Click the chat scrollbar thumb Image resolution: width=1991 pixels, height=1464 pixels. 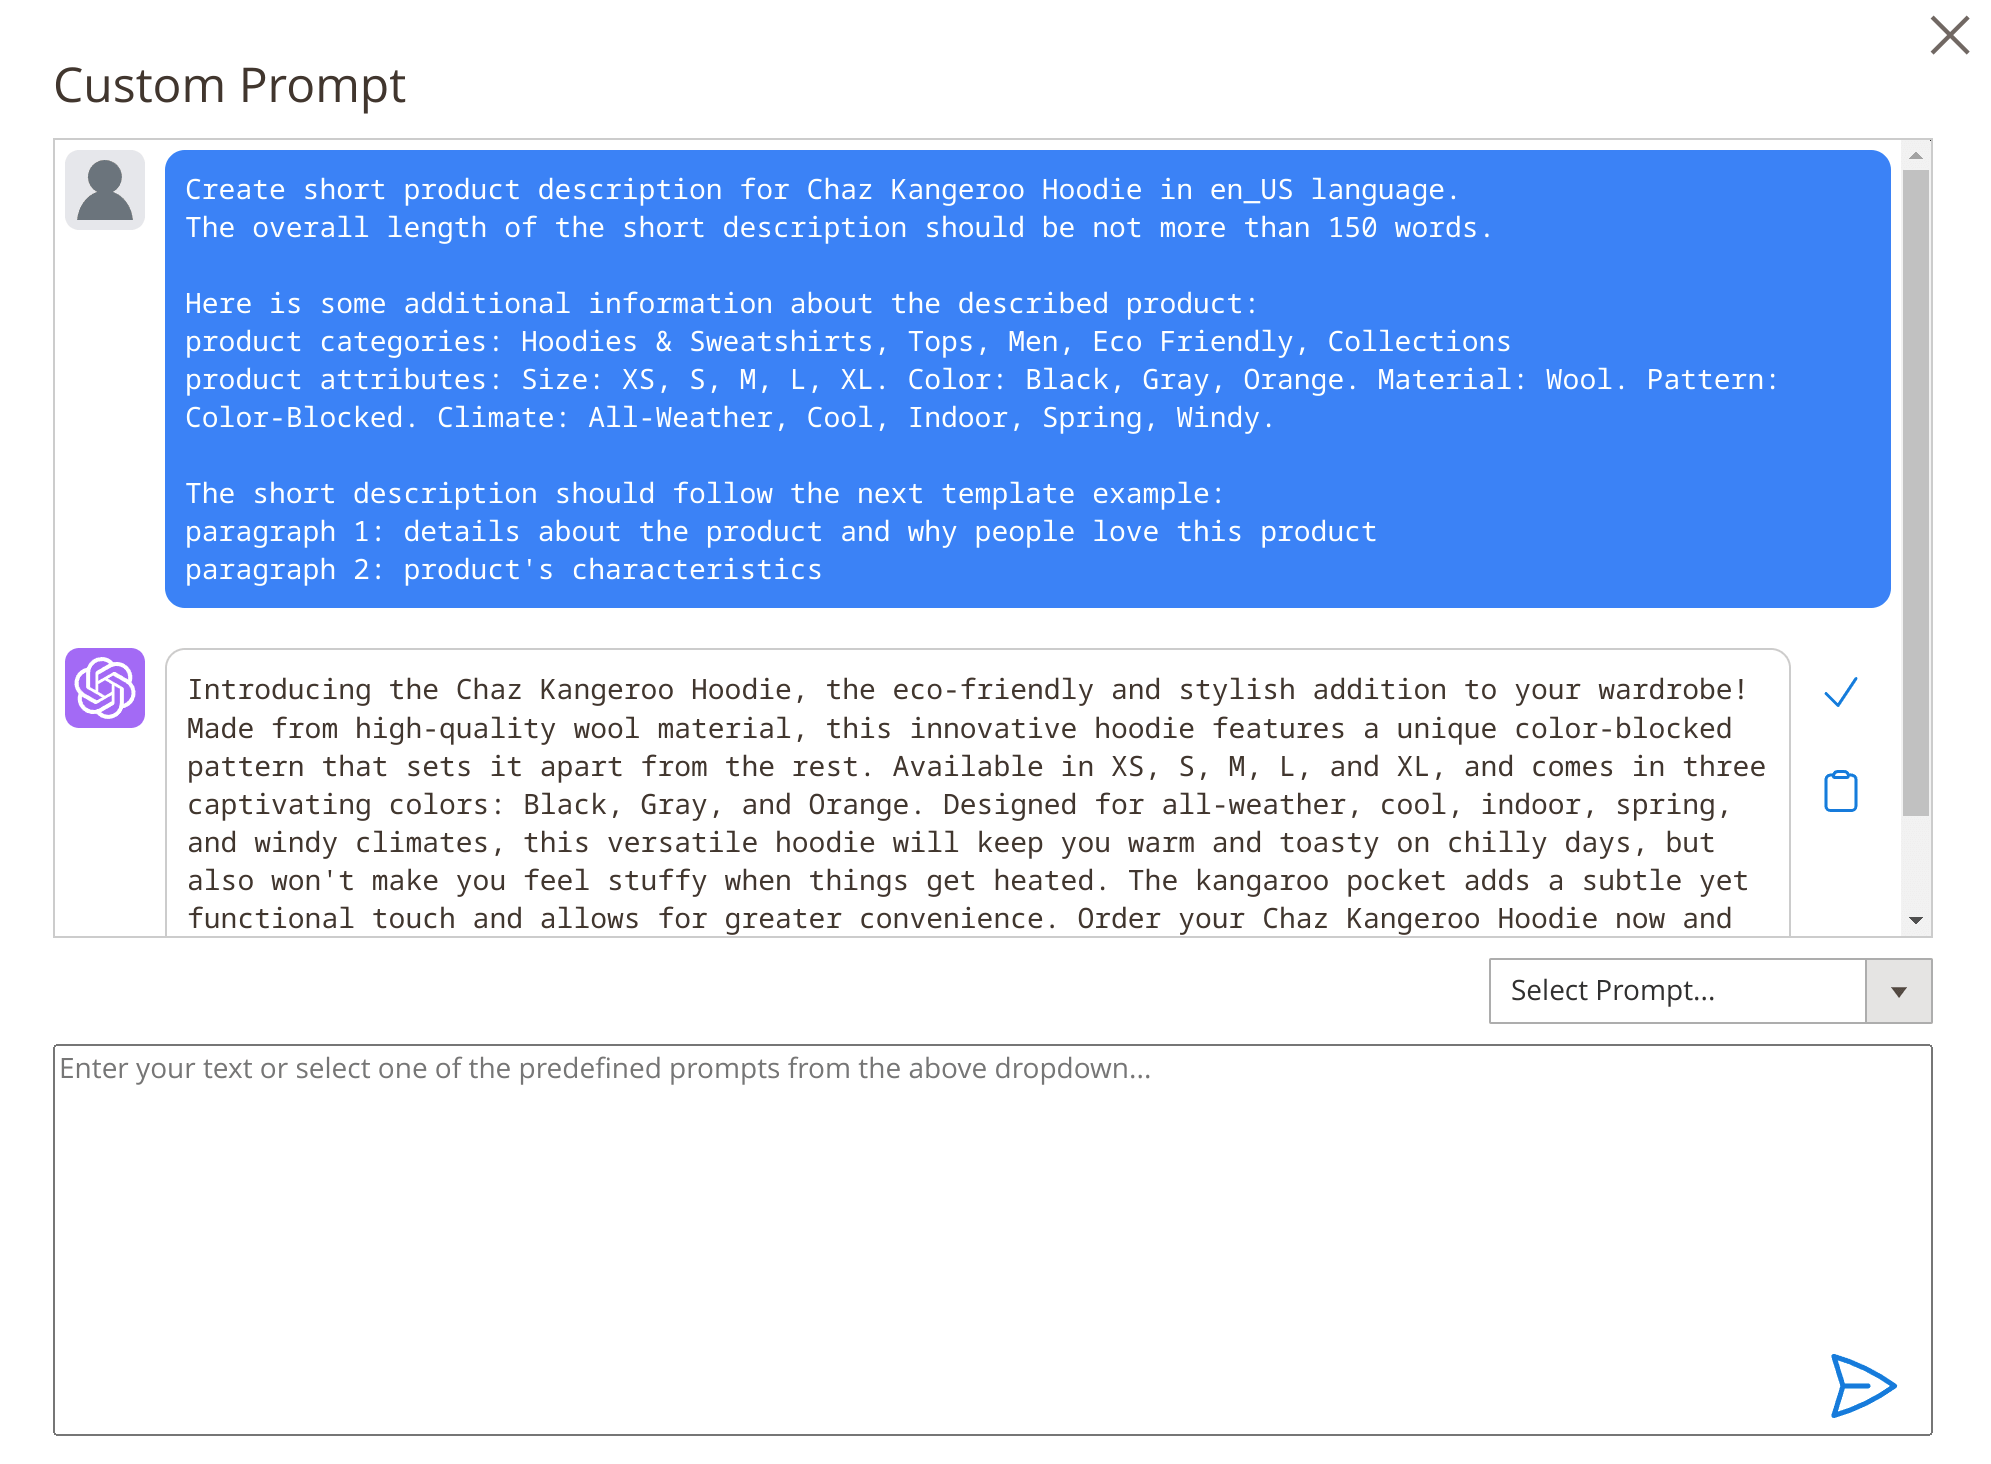pyautogui.click(x=1916, y=493)
